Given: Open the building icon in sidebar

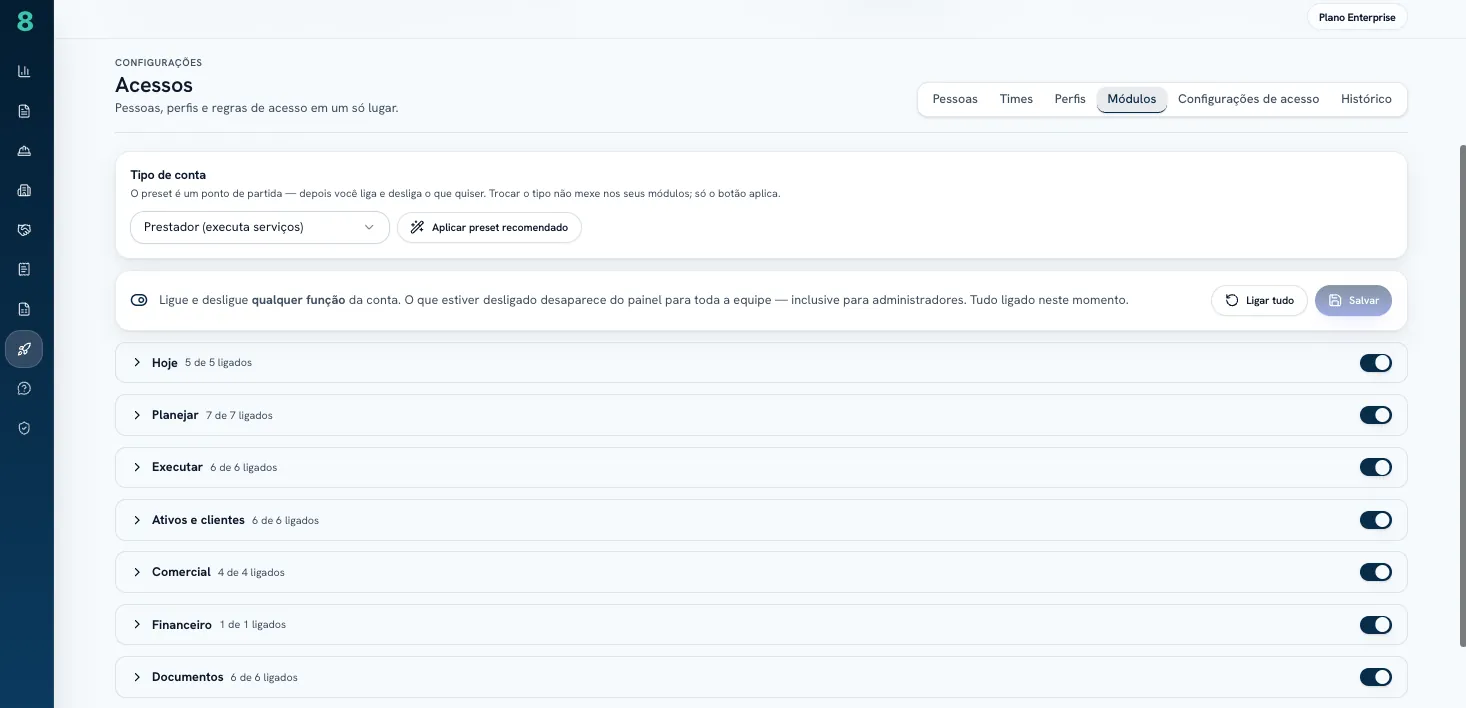Looking at the screenshot, I should pyautogui.click(x=24, y=190).
